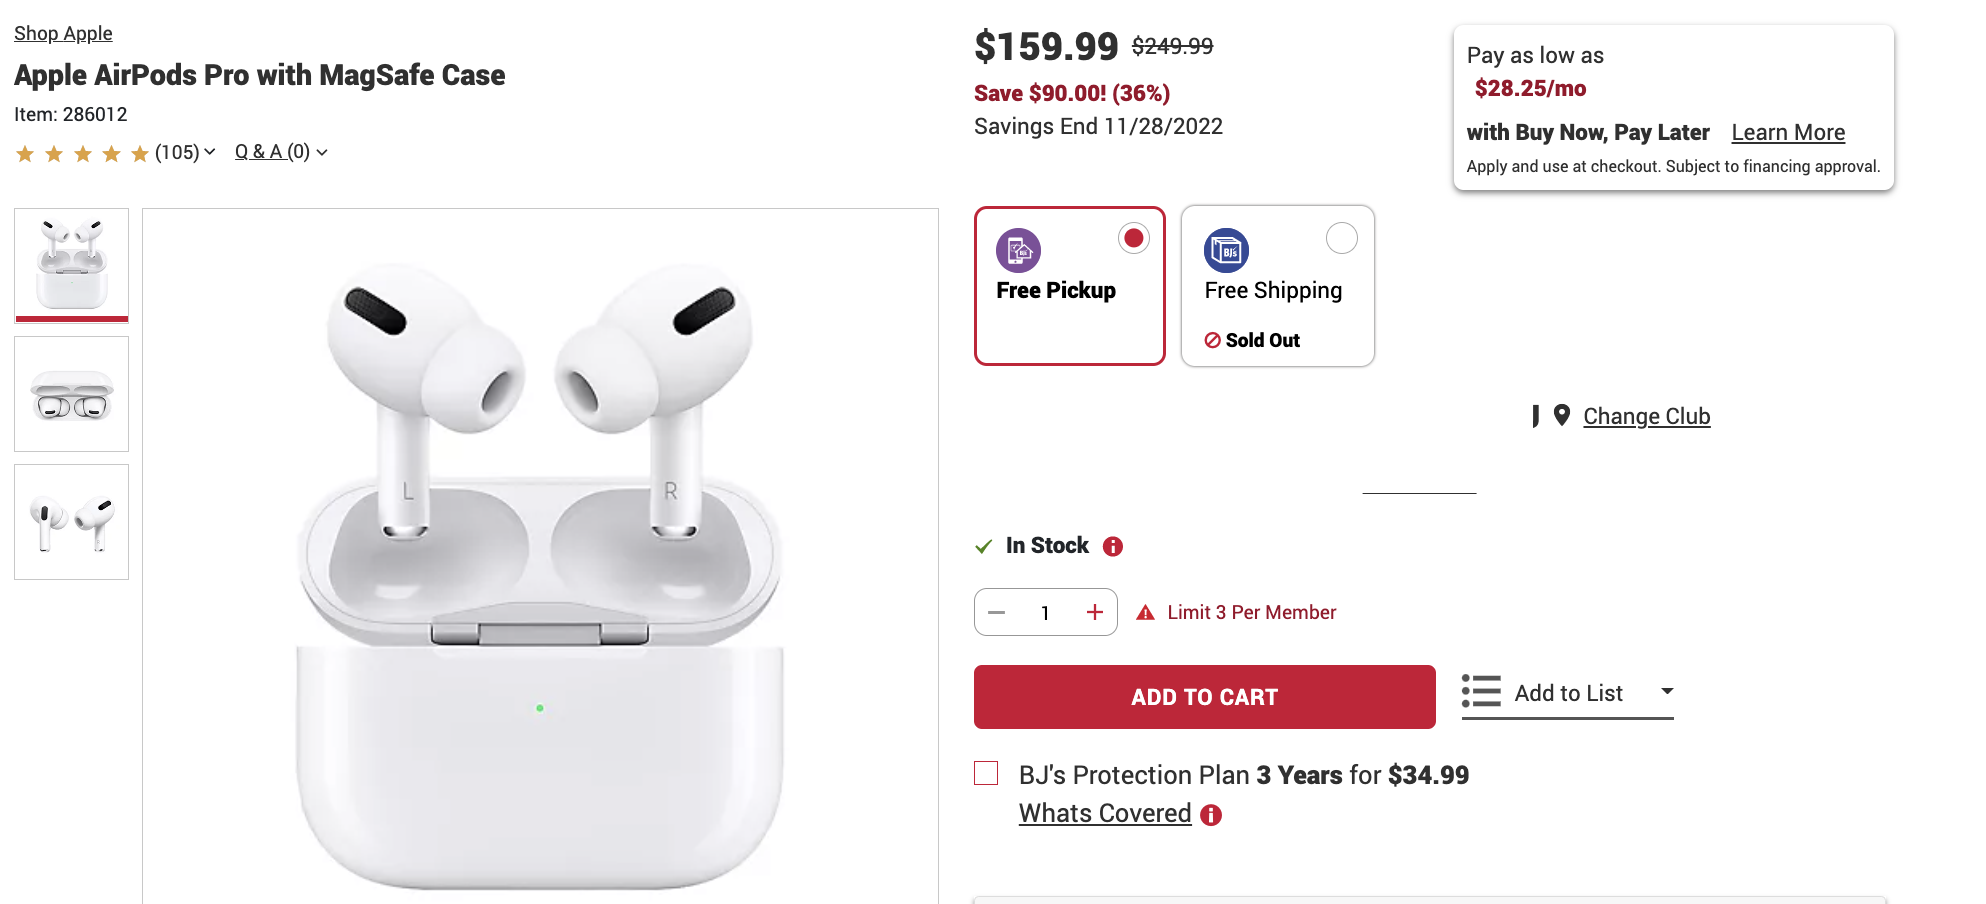Viewport: 1986px width, 904px height.
Task: Expand the Q & A dropdown
Action: [x=321, y=152]
